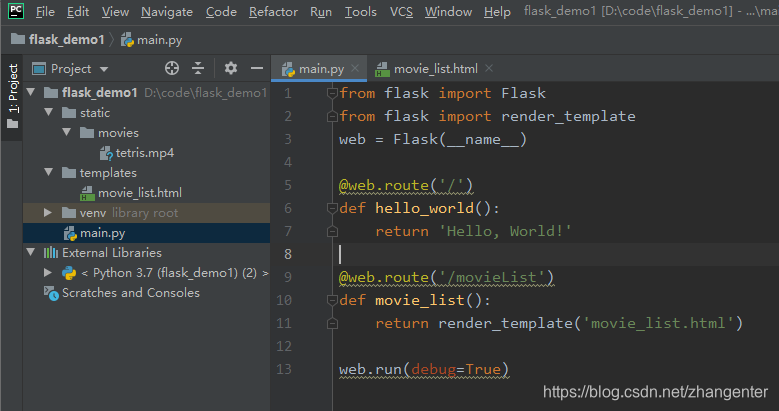This screenshot has height=411, width=779.
Task: Select Scratches and Consoles
Action: tap(131, 293)
